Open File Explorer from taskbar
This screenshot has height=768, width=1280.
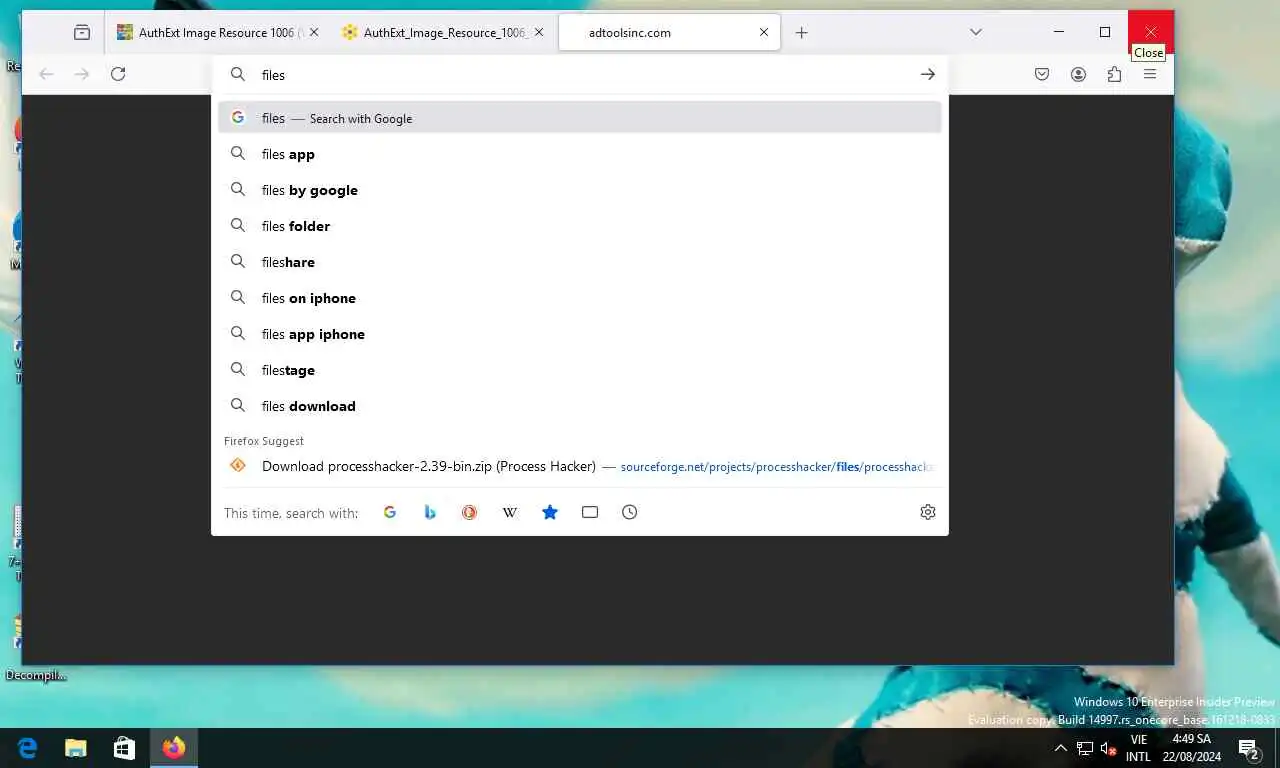(x=75, y=748)
